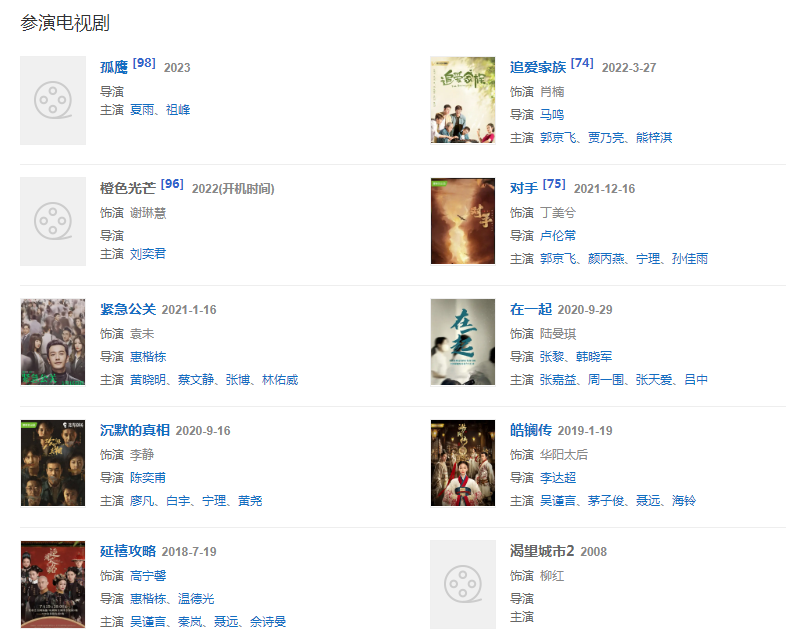Open actor 吴谨言 under 皓镧传

coord(558,501)
